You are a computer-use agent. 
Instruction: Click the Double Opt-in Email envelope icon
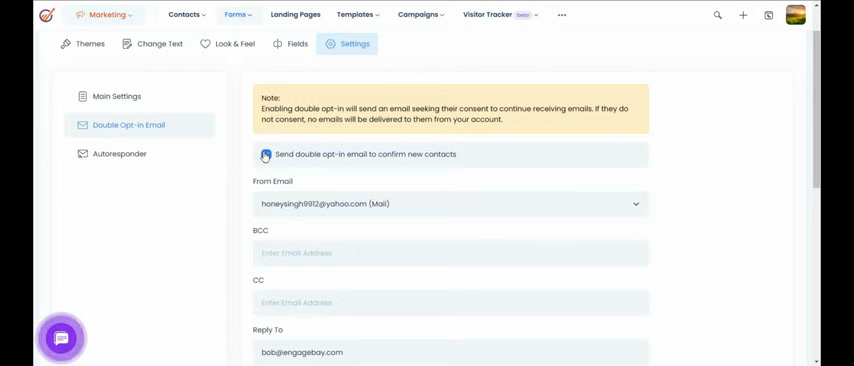coord(82,125)
